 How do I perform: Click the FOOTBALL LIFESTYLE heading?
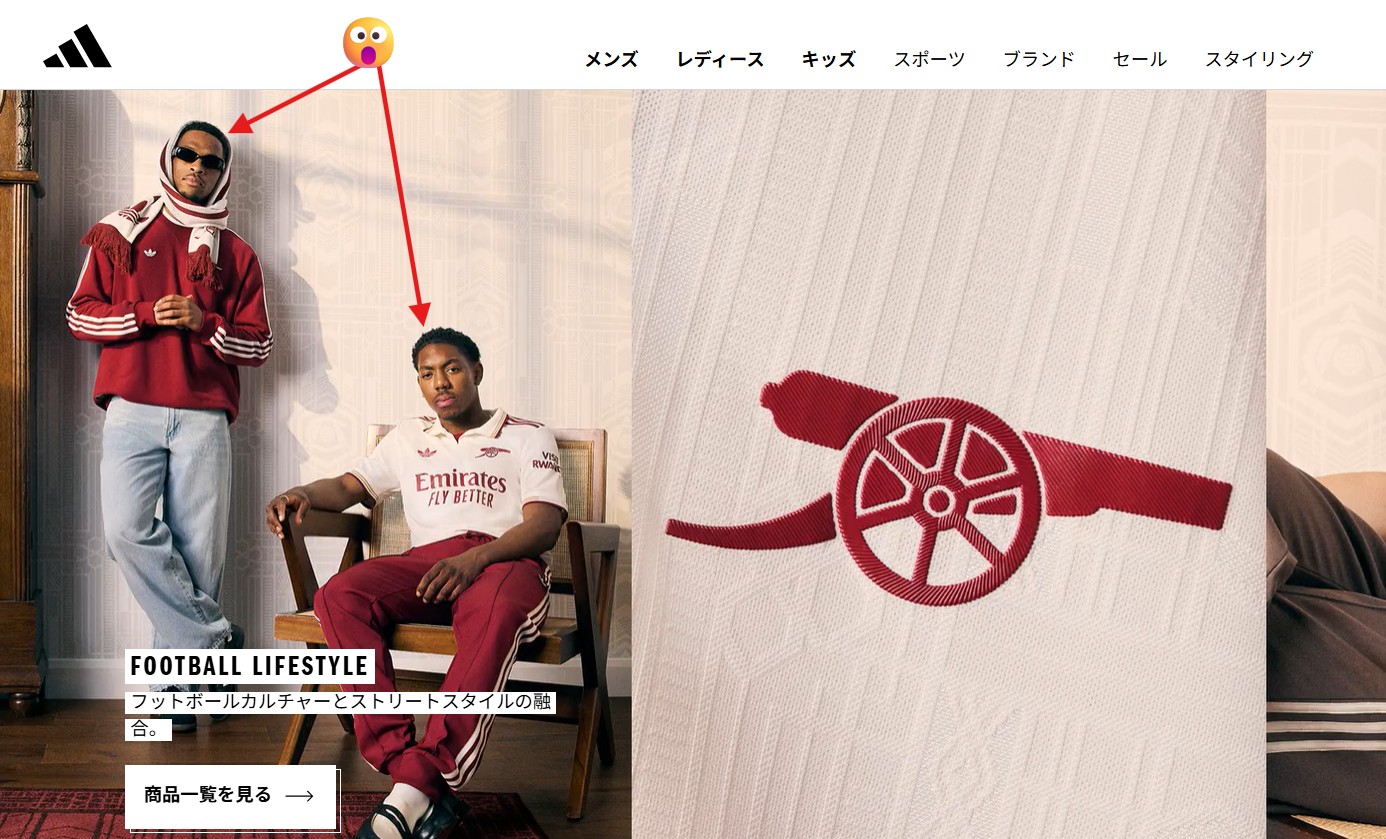250,666
